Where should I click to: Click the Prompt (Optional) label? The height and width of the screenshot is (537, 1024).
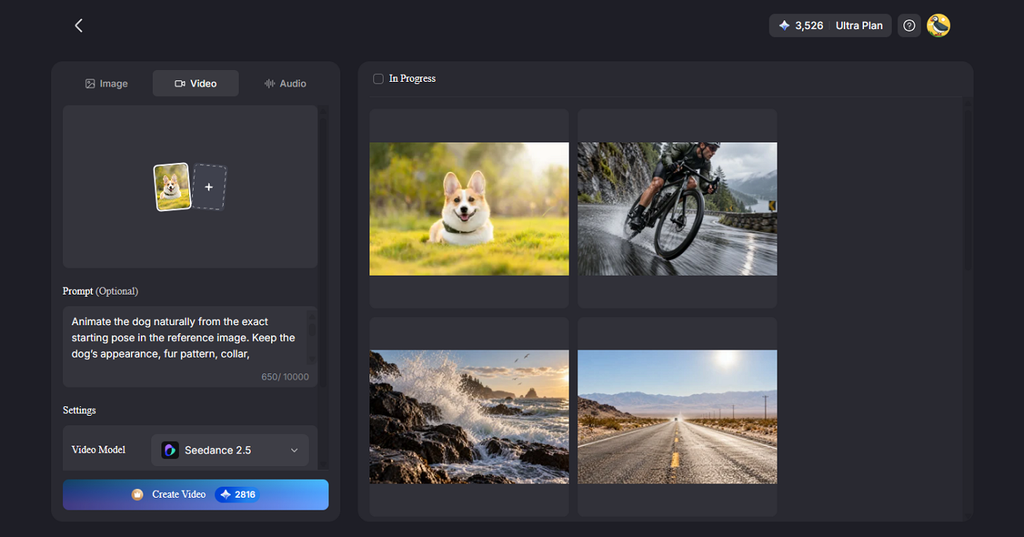point(100,291)
